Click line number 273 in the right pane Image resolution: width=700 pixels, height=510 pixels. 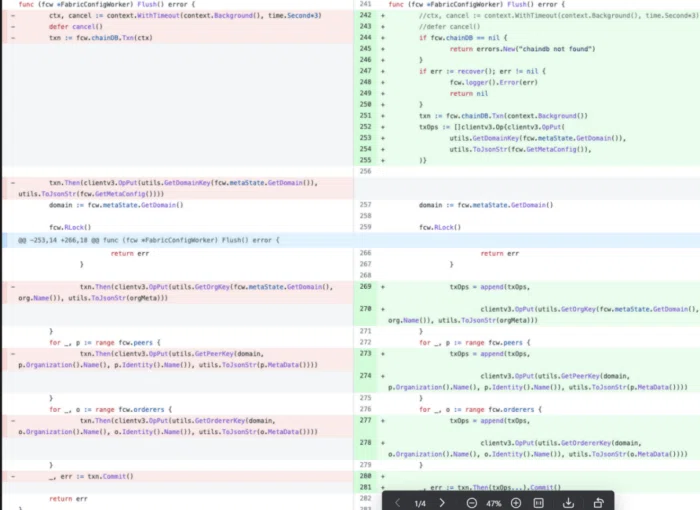(x=366, y=353)
